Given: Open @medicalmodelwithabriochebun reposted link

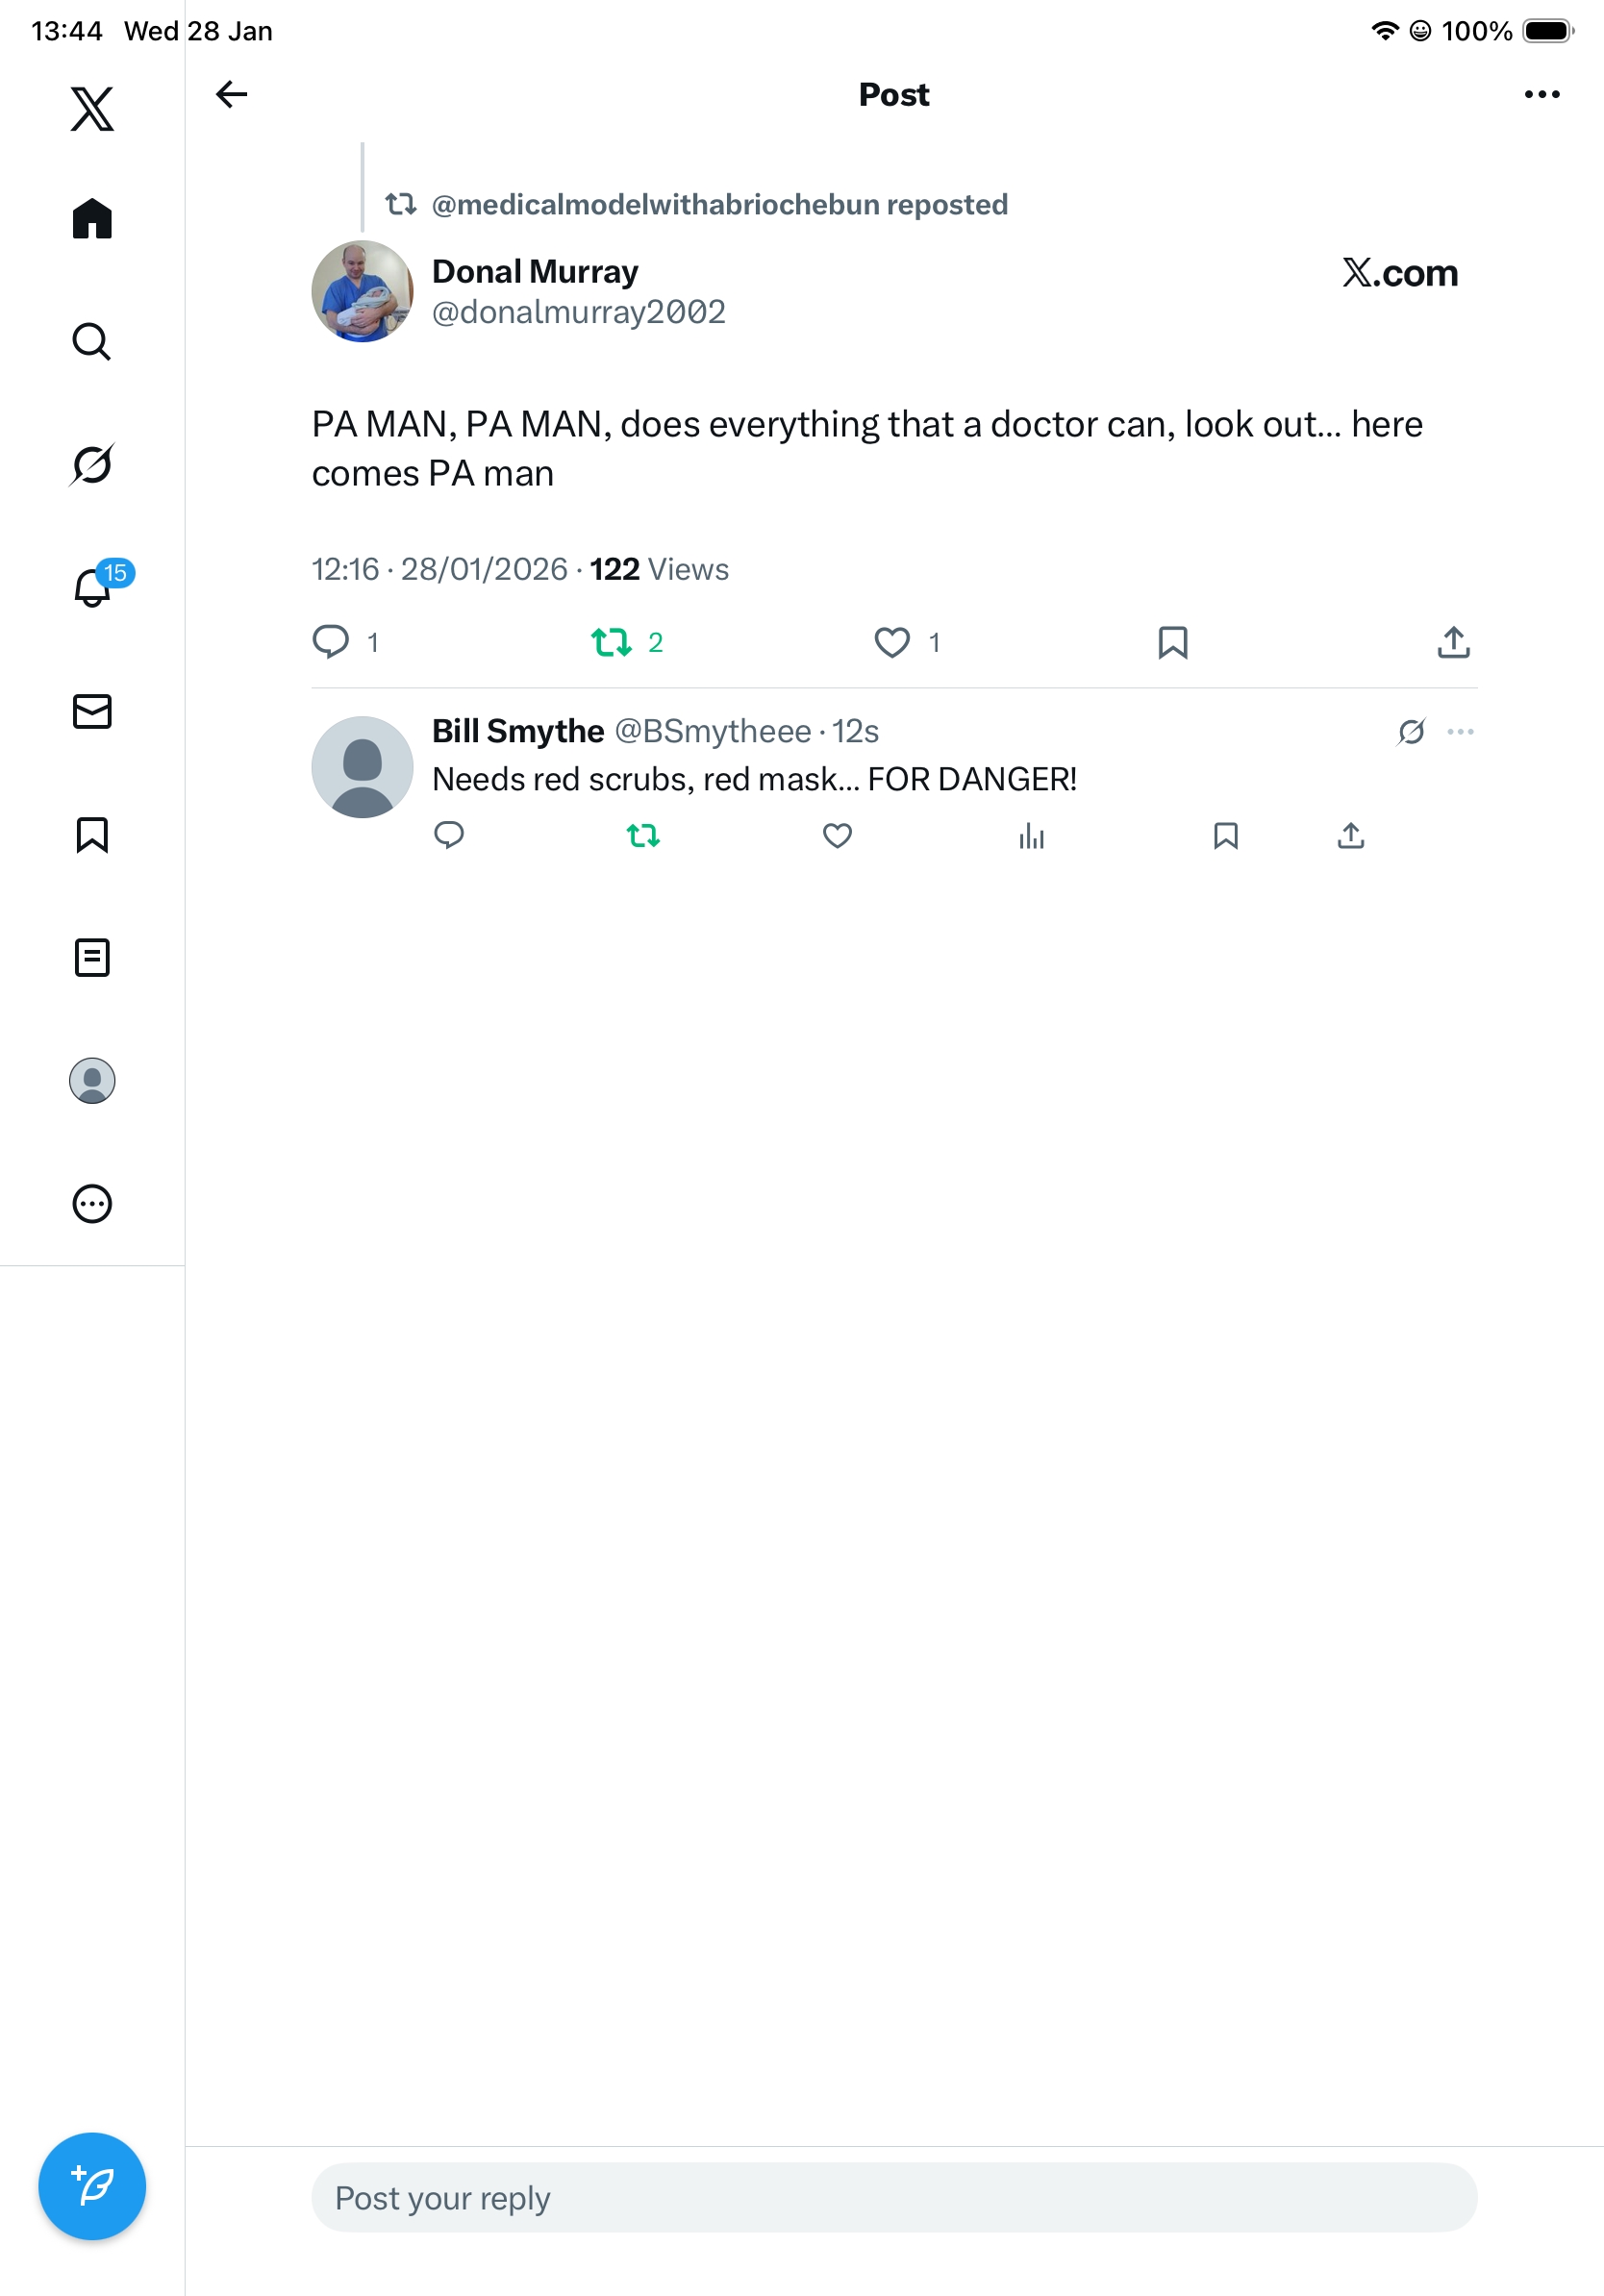Looking at the screenshot, I should click(x=719, y=205).
